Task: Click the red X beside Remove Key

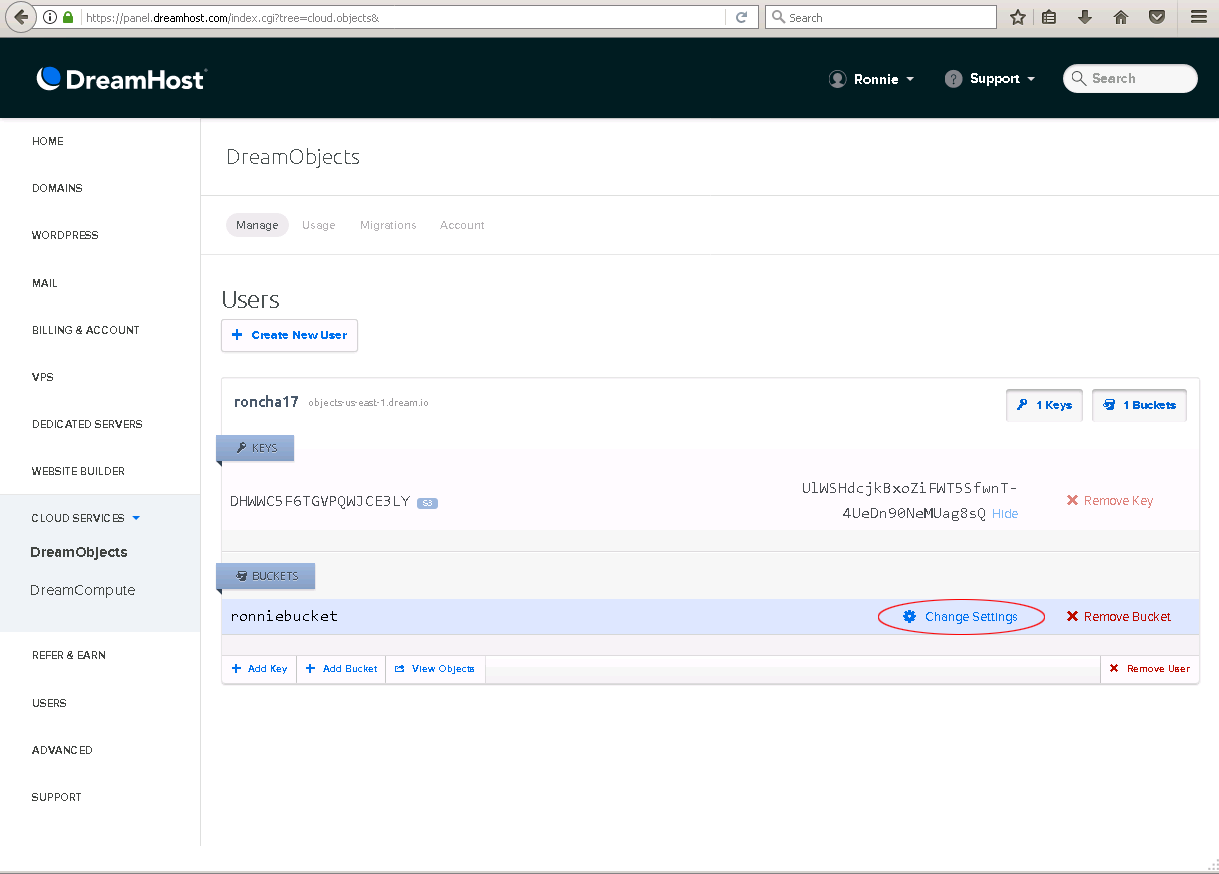Action: point(1072,500)
